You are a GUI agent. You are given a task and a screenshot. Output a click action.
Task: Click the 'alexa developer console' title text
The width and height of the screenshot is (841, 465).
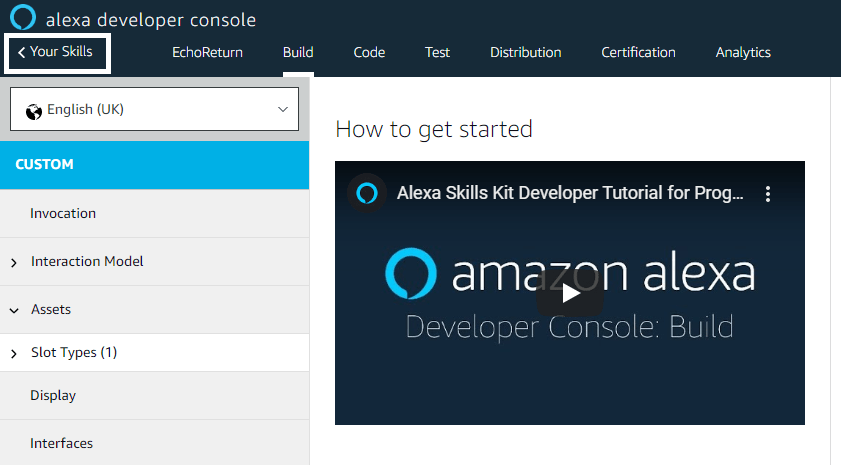pos(151,20)
